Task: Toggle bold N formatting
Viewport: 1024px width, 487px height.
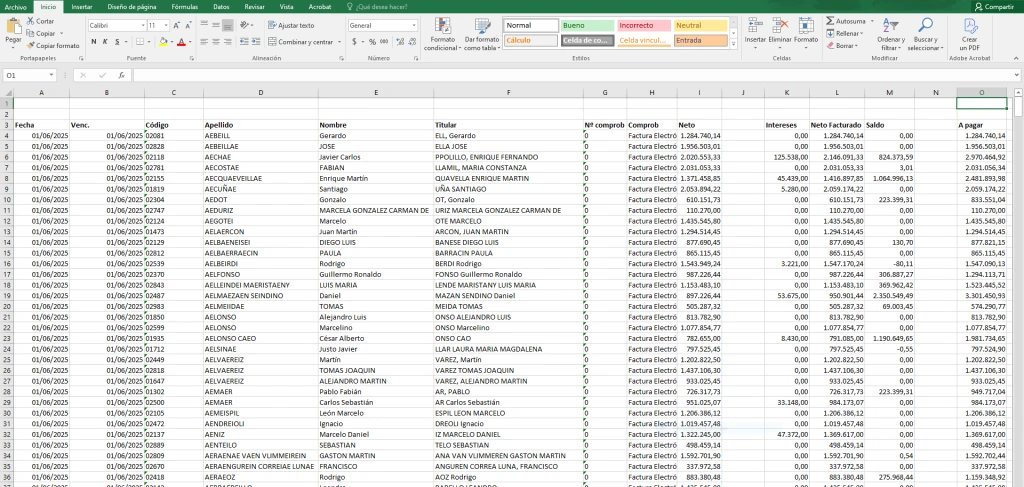Action: [93, 42]
